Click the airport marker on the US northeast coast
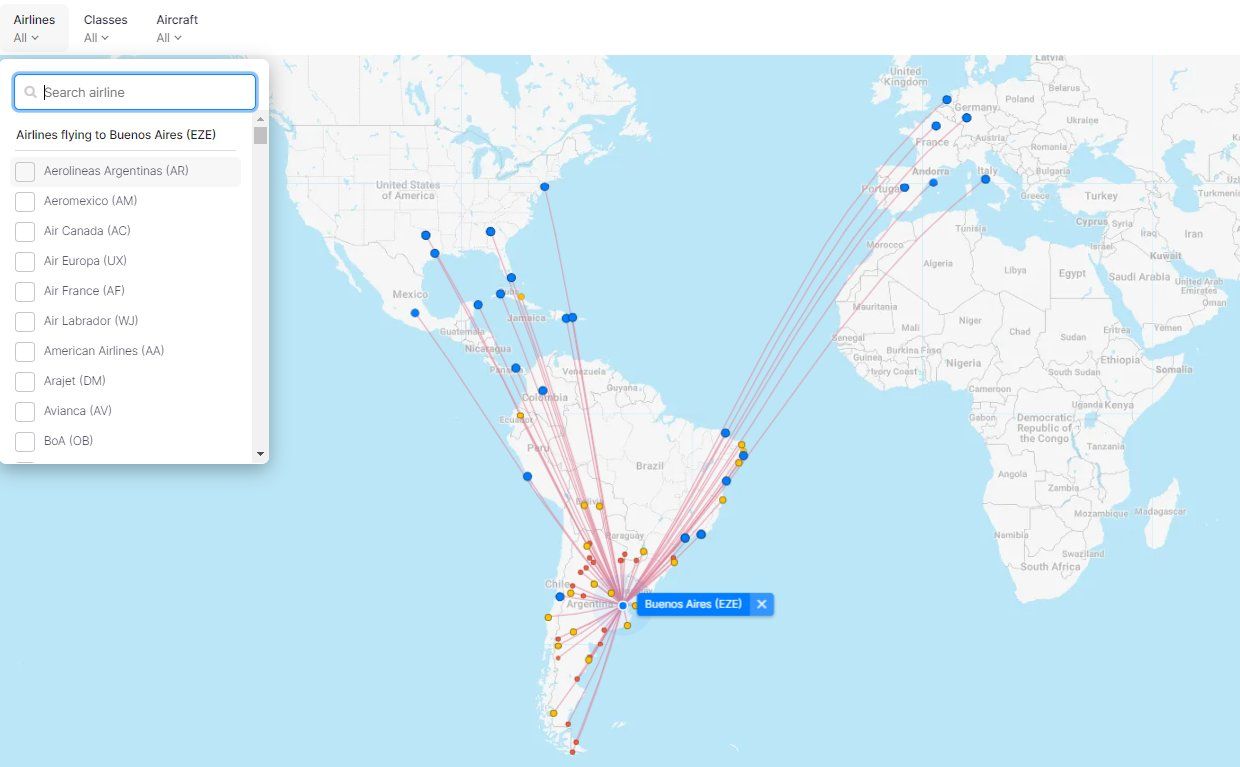Viewport: 1240px width, 767px height. 545,187
